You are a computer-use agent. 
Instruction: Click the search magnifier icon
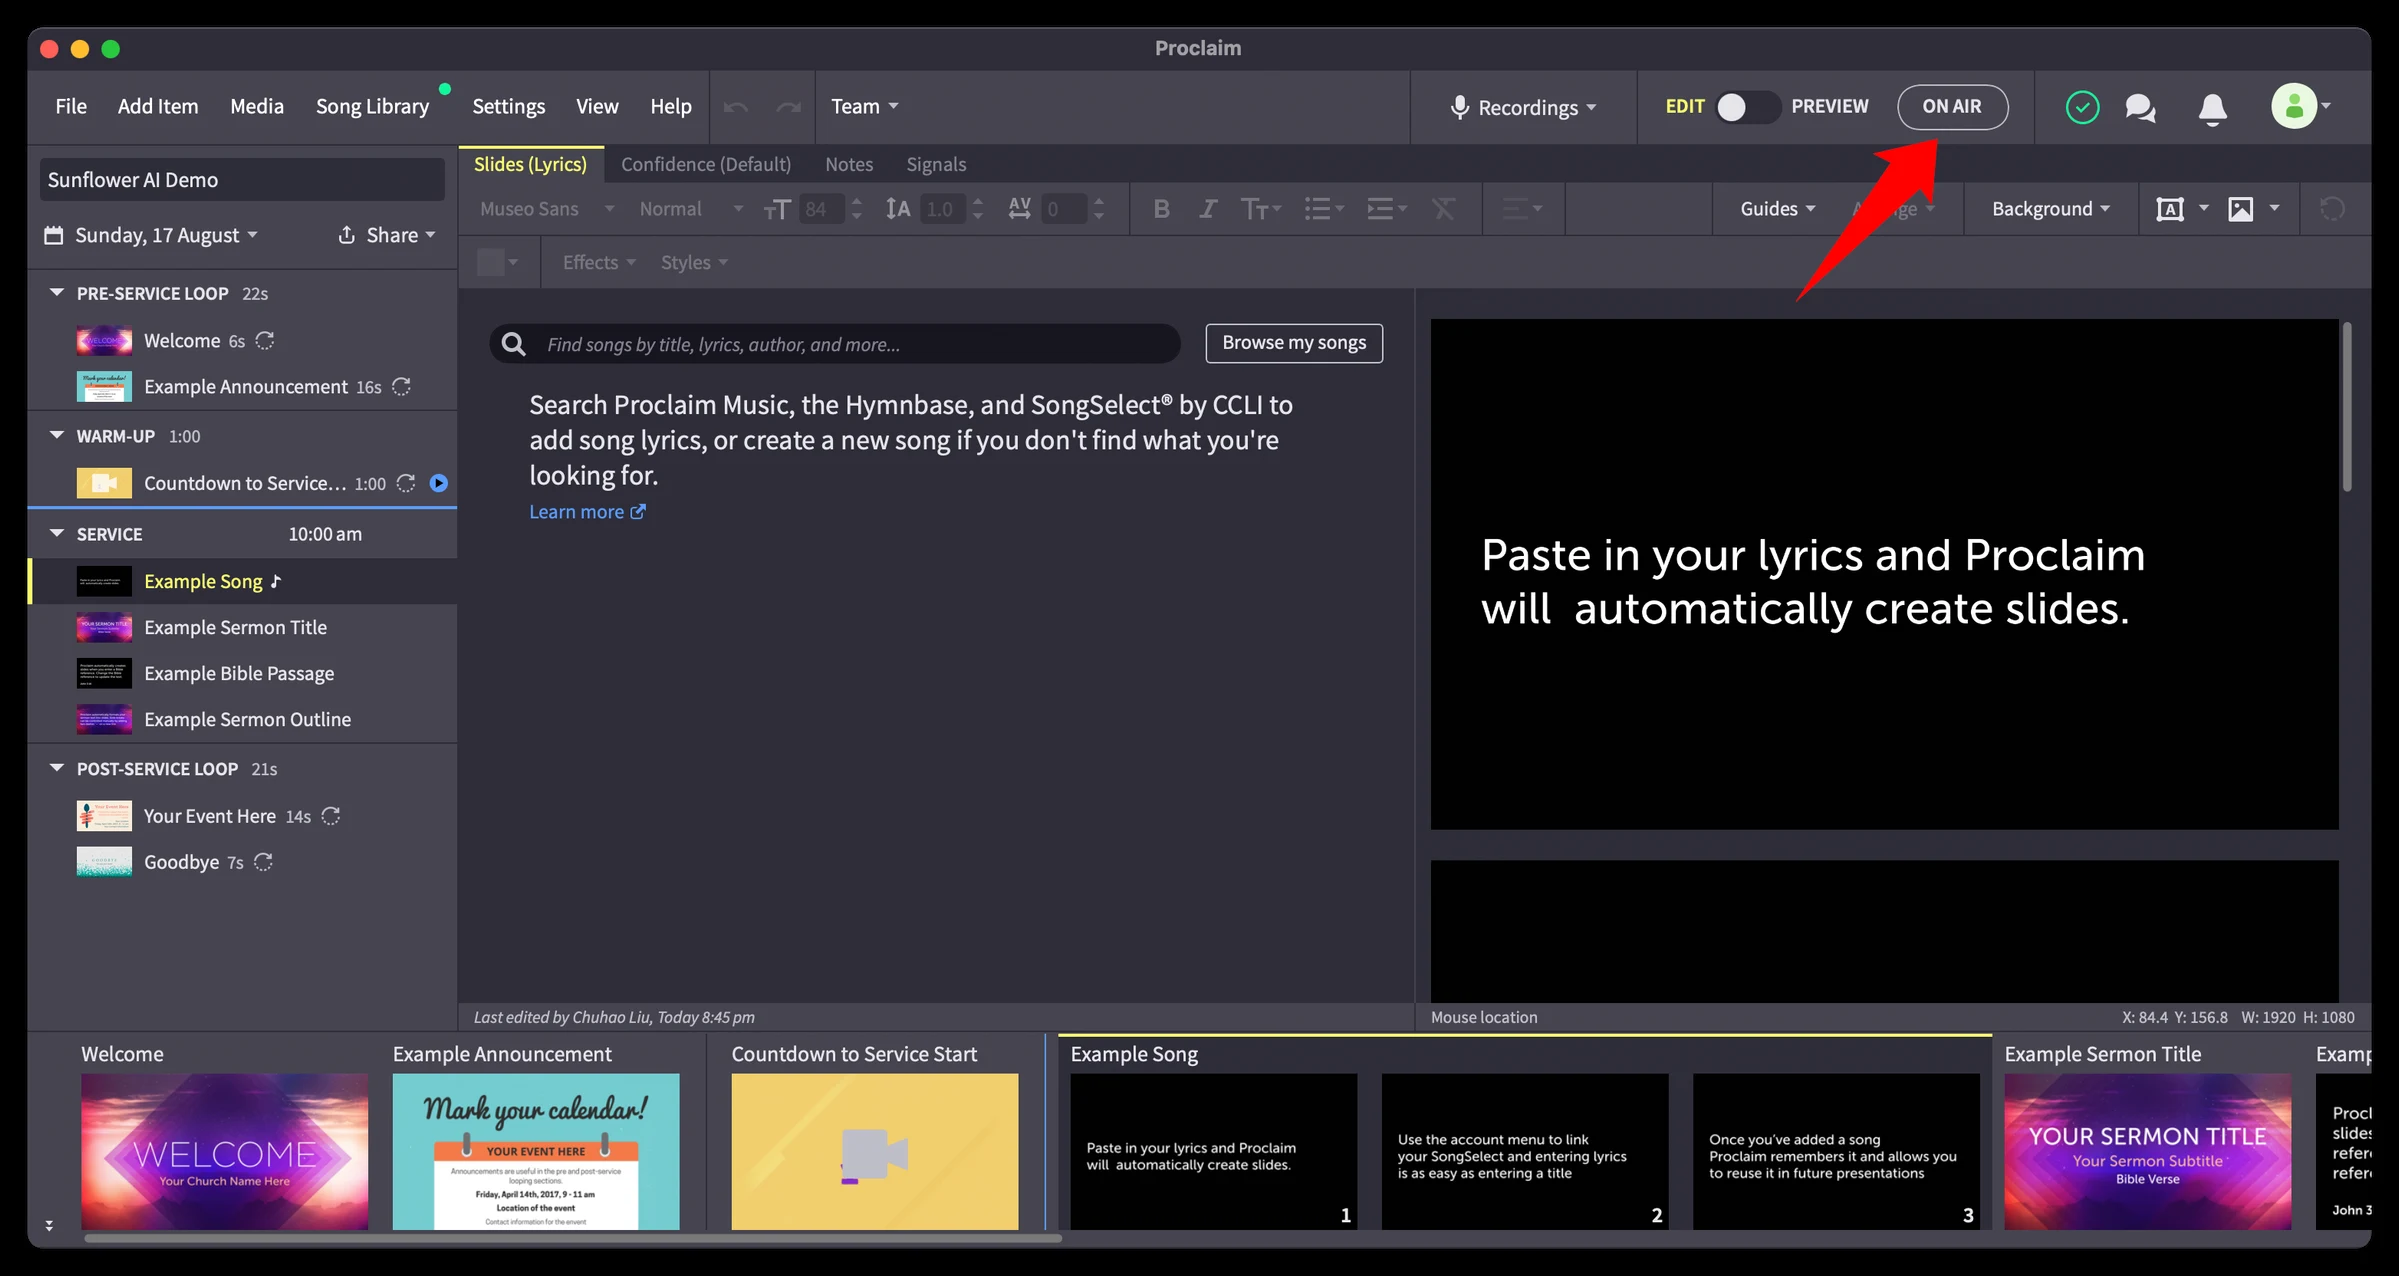[x=513, y=344]
